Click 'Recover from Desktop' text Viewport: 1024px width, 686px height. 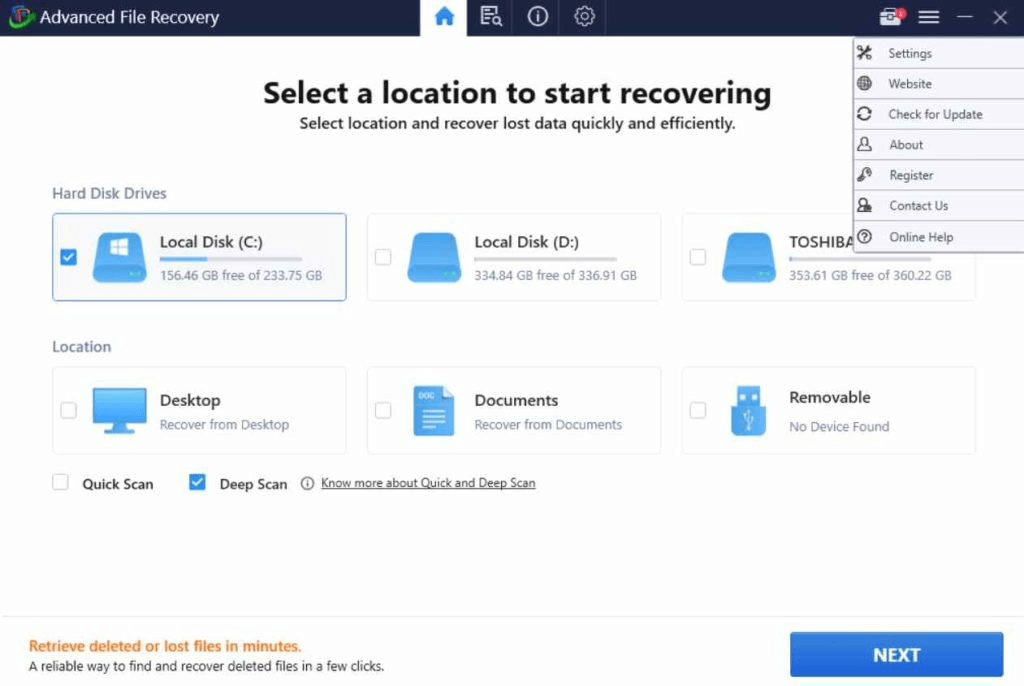[x=225, y=425]
